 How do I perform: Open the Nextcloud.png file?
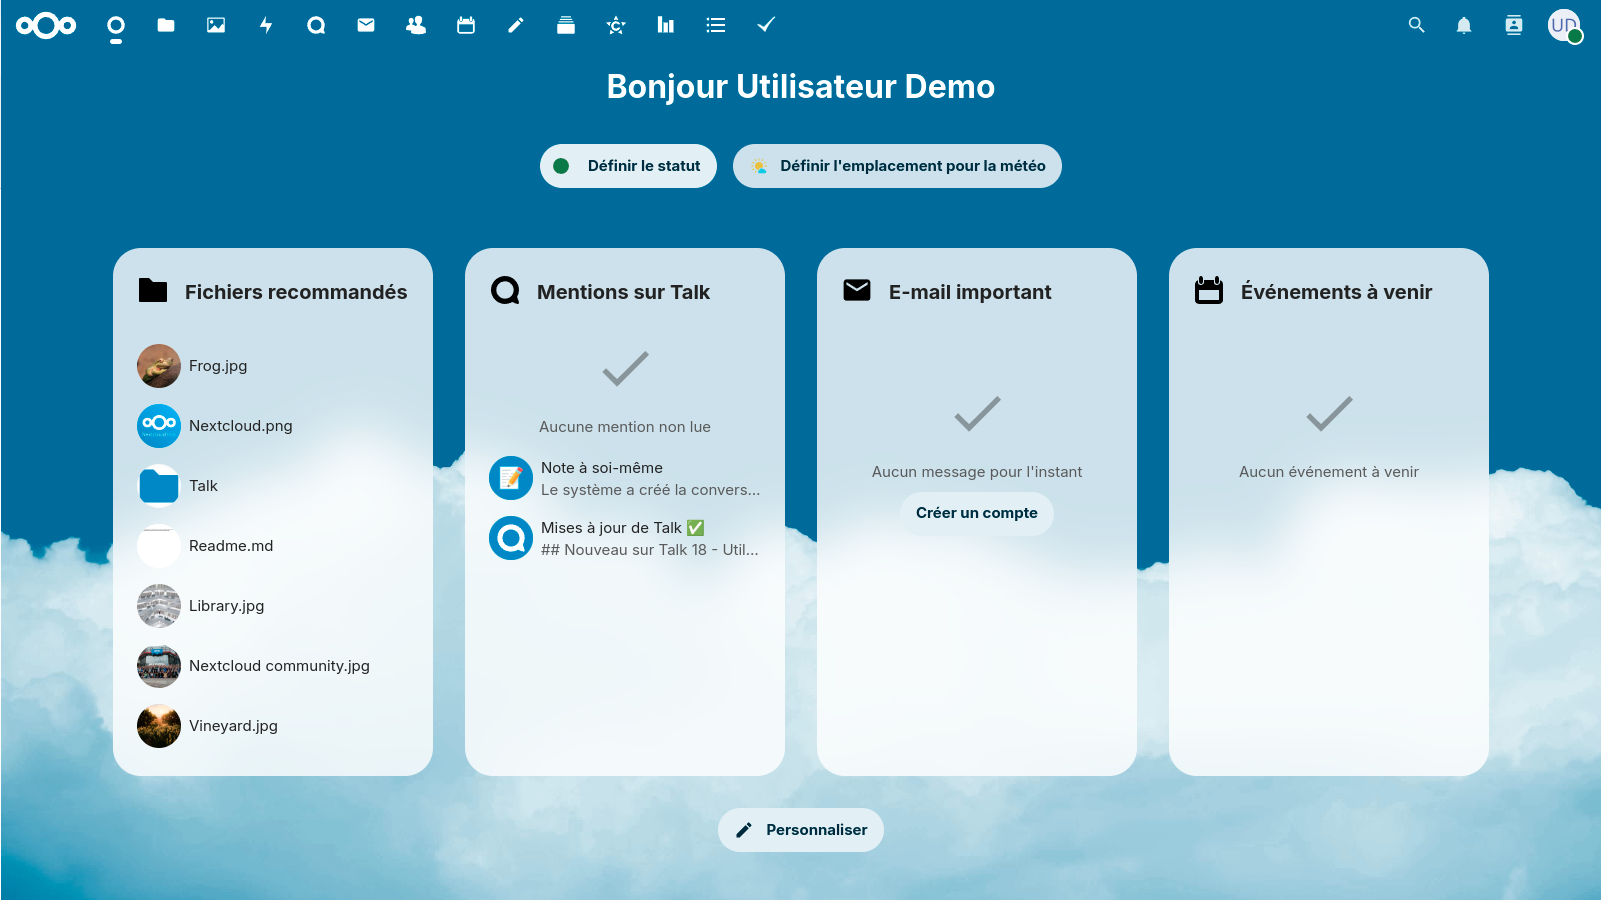(273, 426)
